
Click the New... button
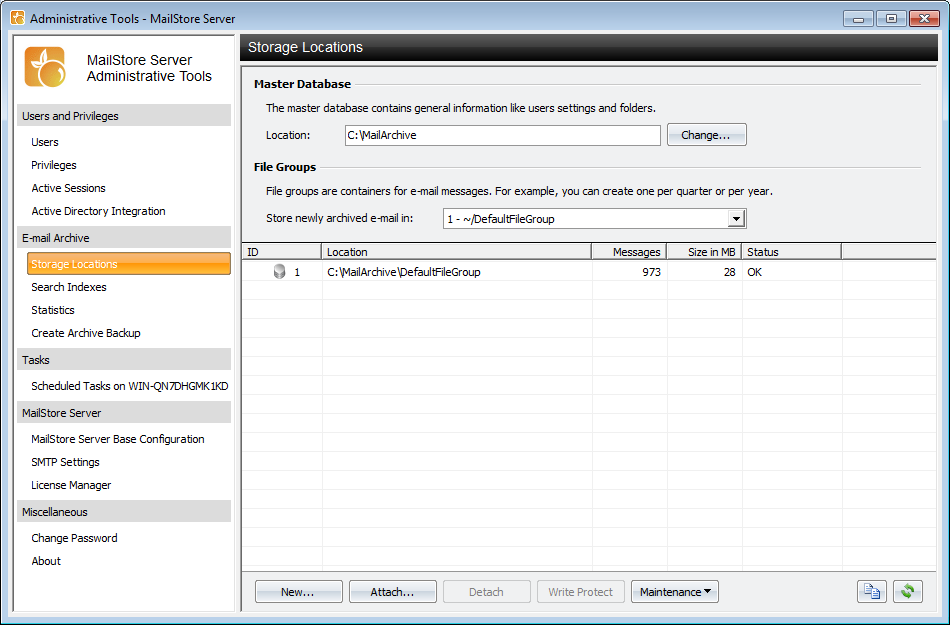pyautogui.click(x=299, y=592)
